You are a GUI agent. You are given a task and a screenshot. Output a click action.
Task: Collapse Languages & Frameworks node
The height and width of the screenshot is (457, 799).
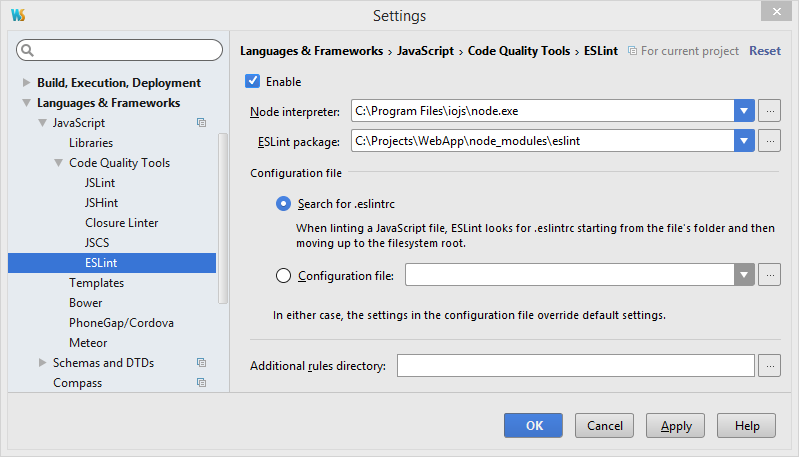[26, 103]
